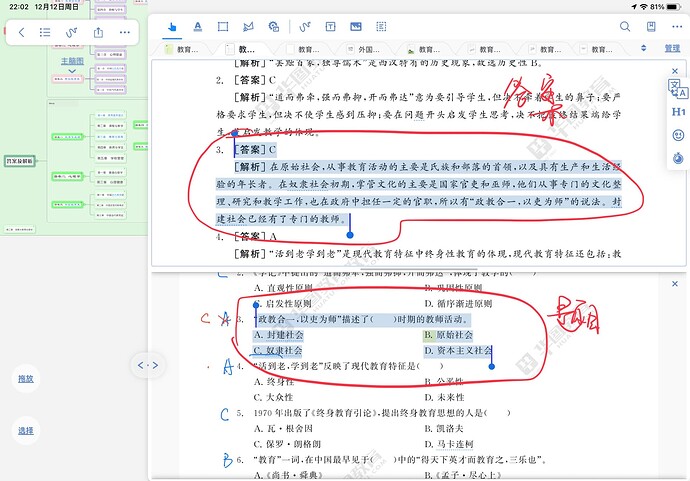Select the 答案及解析 mind map node
This screenshot has height=481, width=690.
(19, 161)
